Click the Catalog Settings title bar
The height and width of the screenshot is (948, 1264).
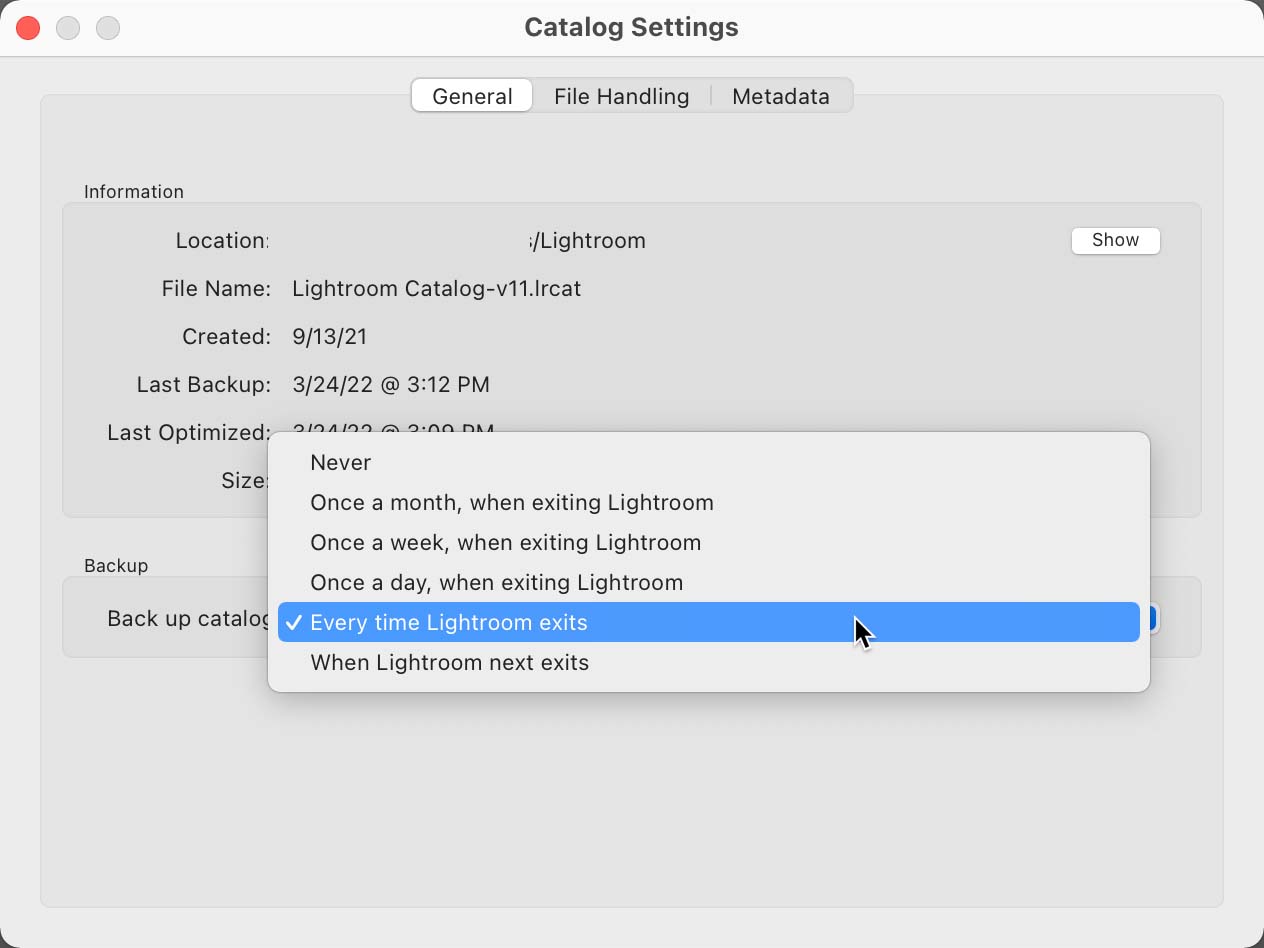coord(631,27)
